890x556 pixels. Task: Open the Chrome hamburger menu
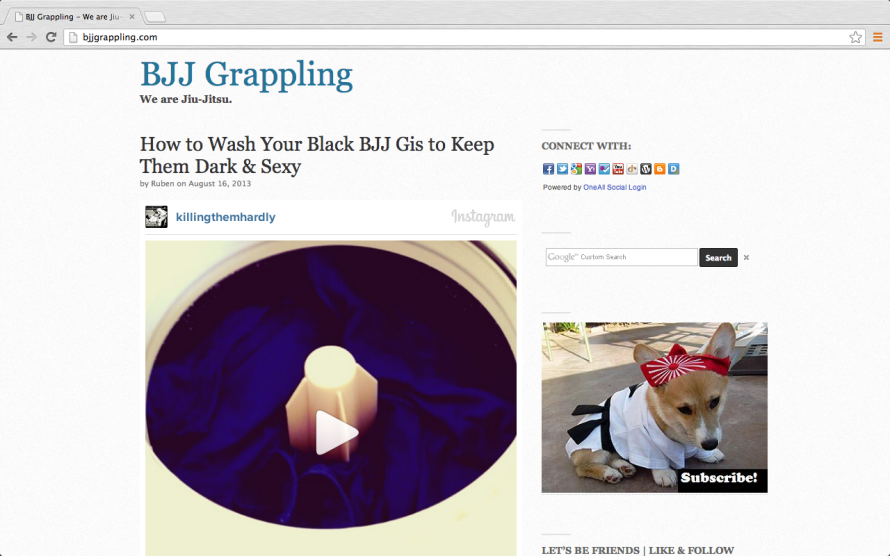pyautogui.click(x=878, y=37)
